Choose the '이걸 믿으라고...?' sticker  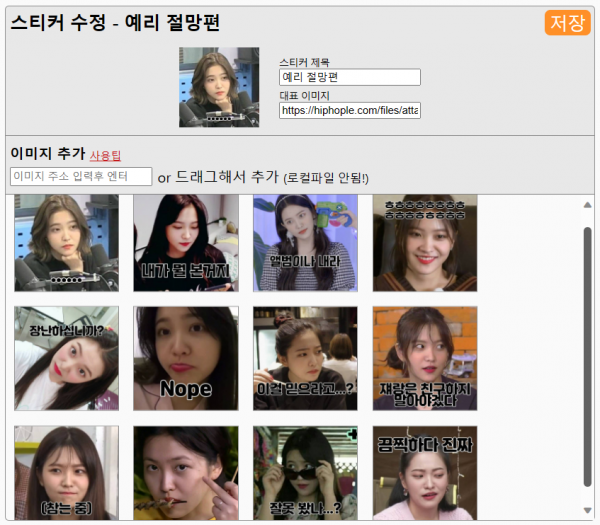click(305, 358)
